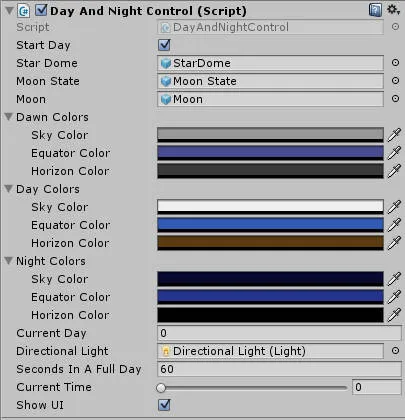Pick Day Horizon Color with eyedropper
The width and height of the screenshot is (405, 420).
(x=394, y=243)
